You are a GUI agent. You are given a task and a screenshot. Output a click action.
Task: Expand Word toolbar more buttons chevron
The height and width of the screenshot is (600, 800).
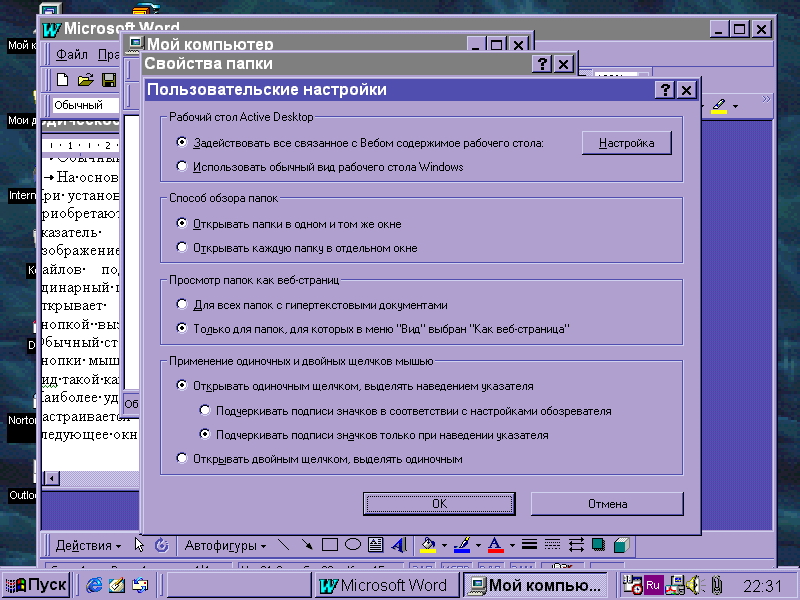click(766, 99)
